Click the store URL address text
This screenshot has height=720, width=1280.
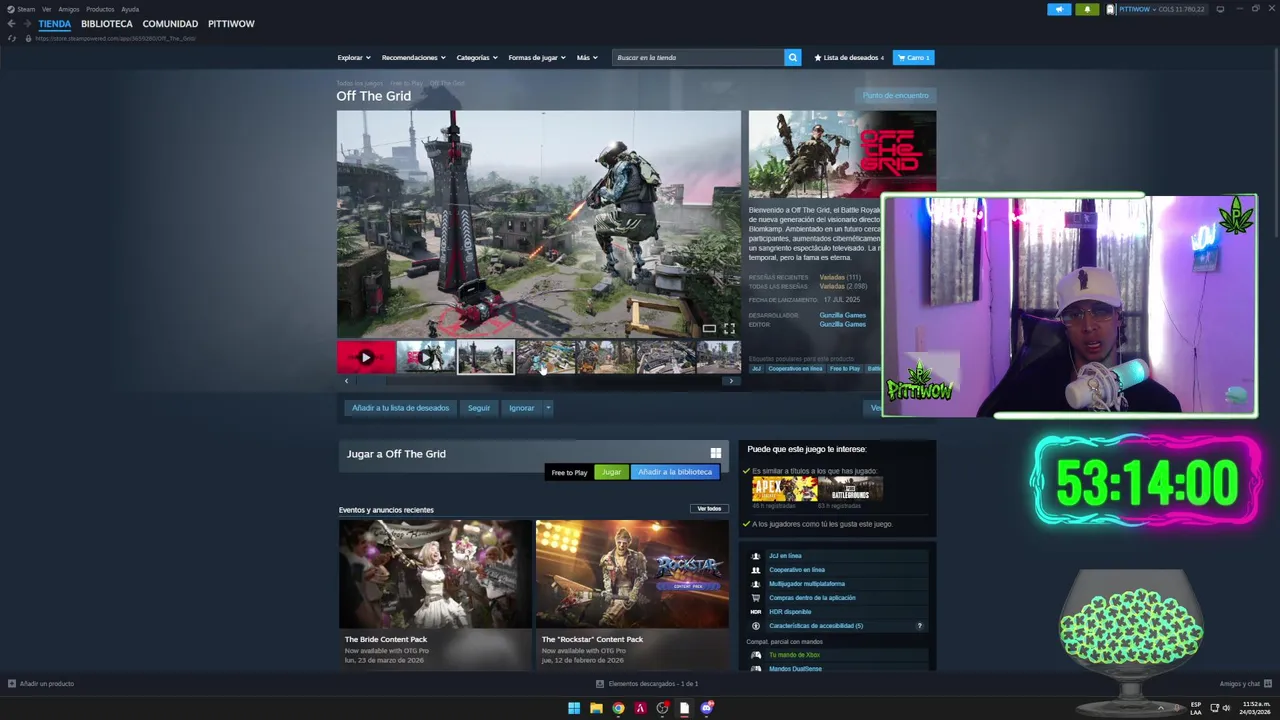[x=115, y=38]
